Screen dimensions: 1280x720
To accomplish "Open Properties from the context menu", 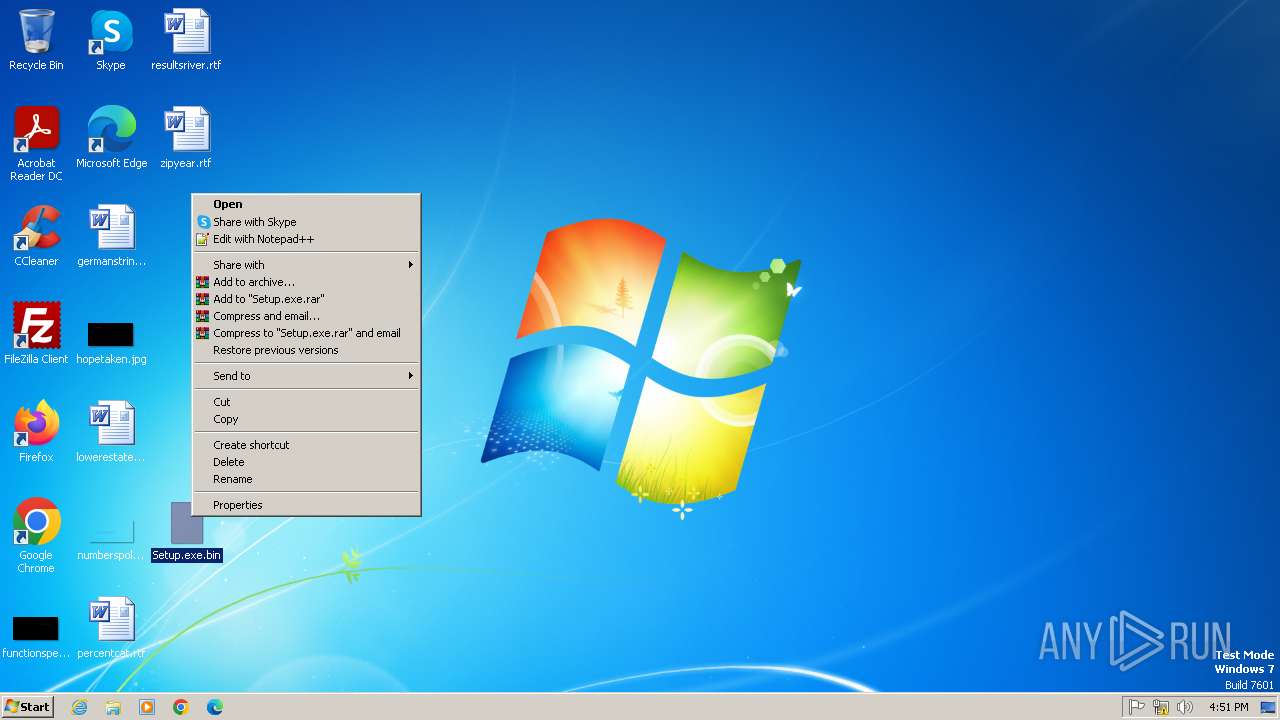I will pos(306,505).
